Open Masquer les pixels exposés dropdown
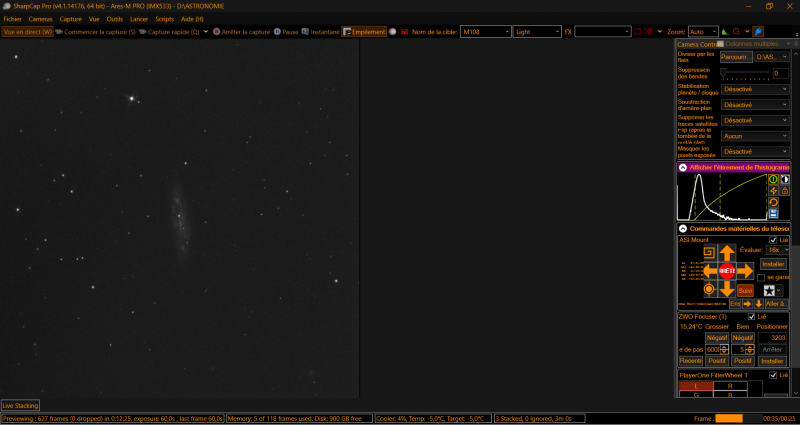Viewport: 800px width, 425px height. 755,152
